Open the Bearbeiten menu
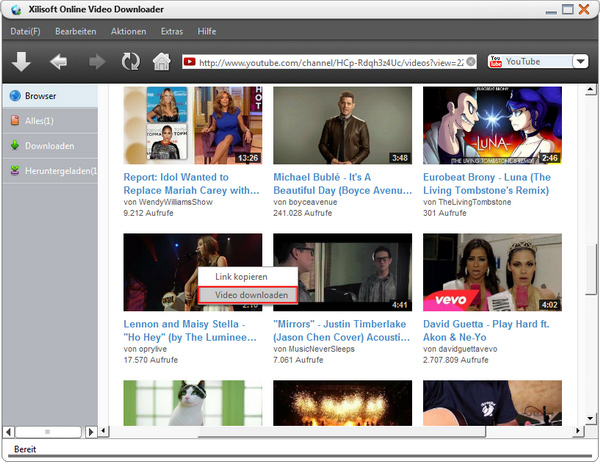This screenshot has height=462, width=600. pos(76,31)
